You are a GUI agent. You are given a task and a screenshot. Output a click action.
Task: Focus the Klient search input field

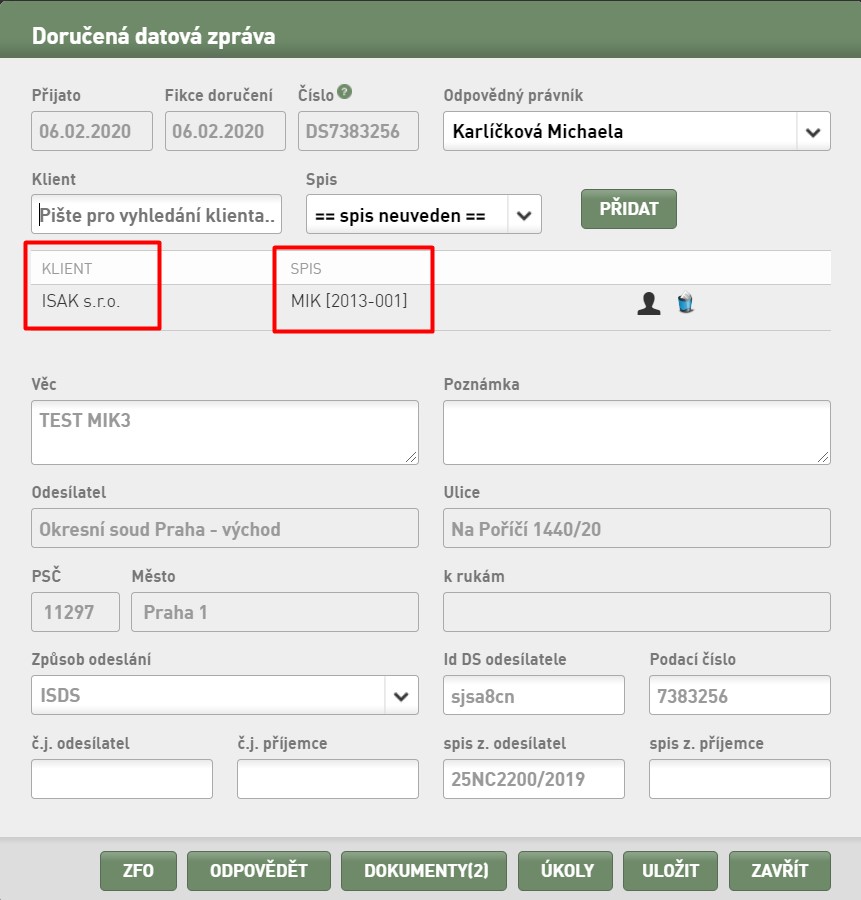156,215
